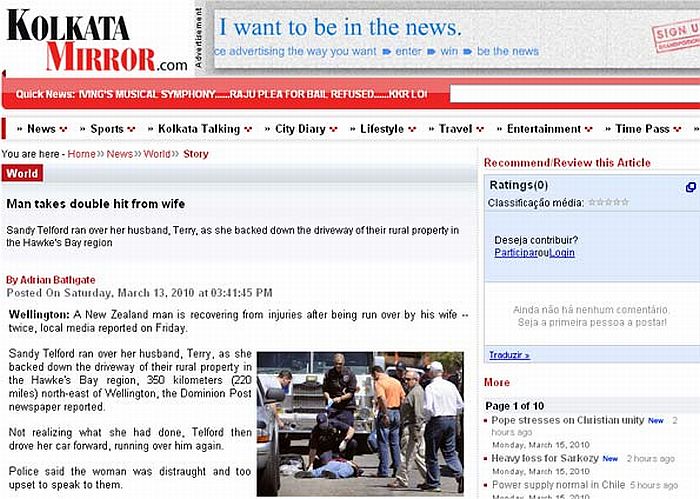Open the Entertainment menu
The width and height of the screenshot is (700, 499).
coord(544,129)
